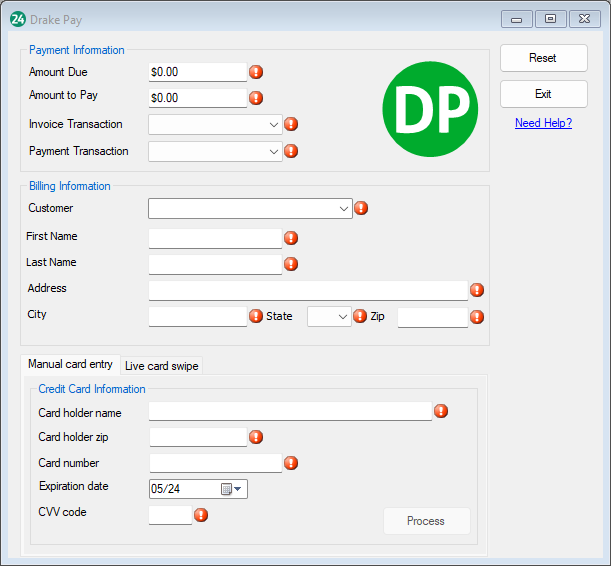Expand the Invoice Transaction dropdown
Viewport: 611px width, 566px height.
click(x=274, y=125)
